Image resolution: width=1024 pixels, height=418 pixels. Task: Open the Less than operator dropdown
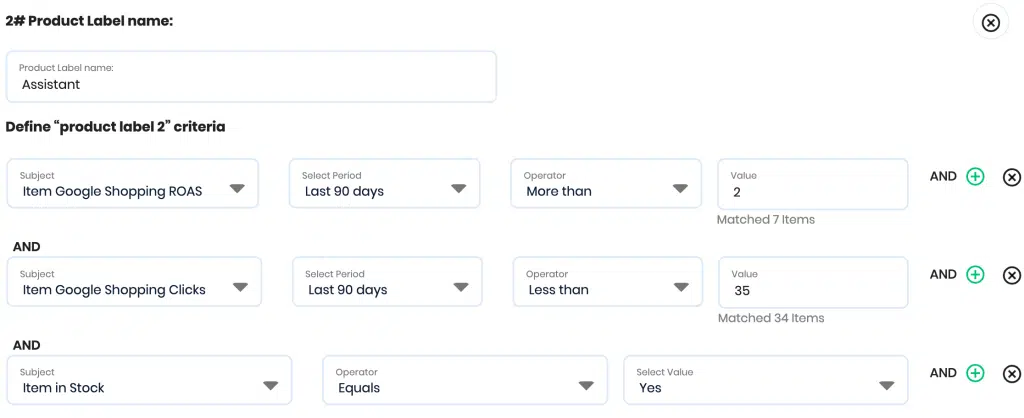(608, 281)
